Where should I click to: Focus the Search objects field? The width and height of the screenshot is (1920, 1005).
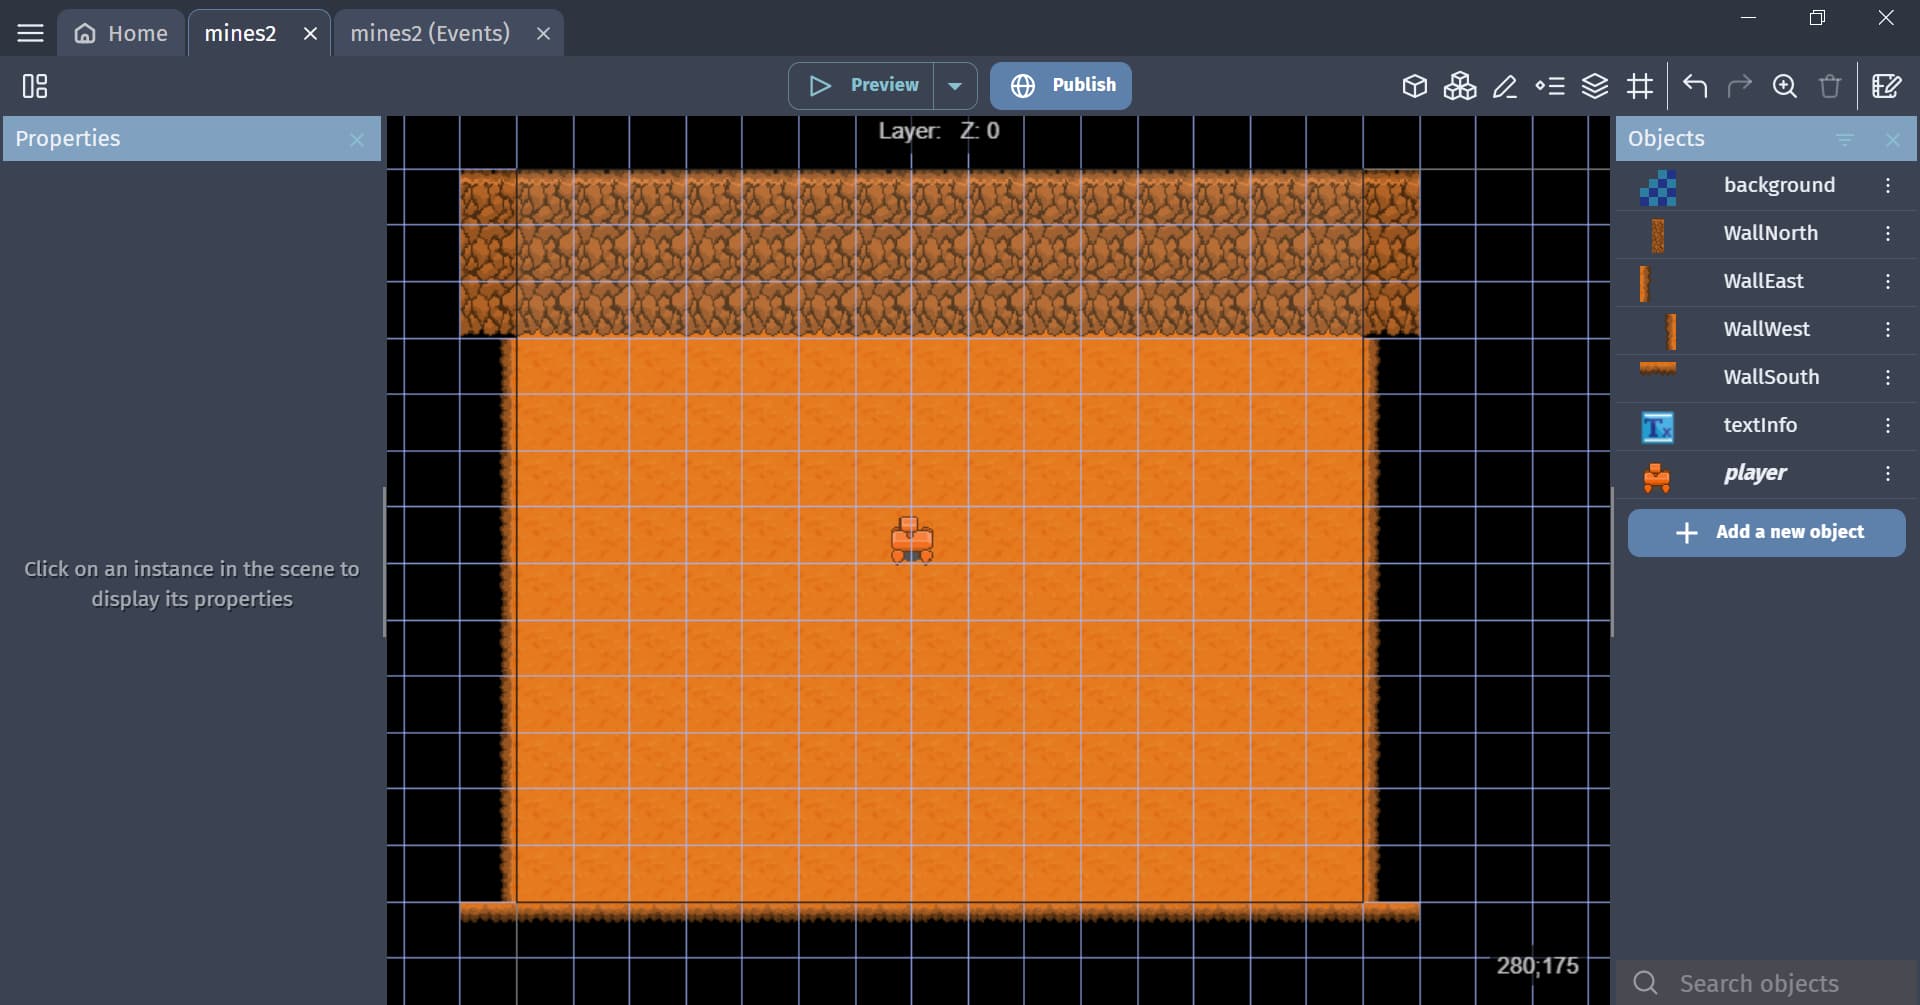(x=1766, y=983)
